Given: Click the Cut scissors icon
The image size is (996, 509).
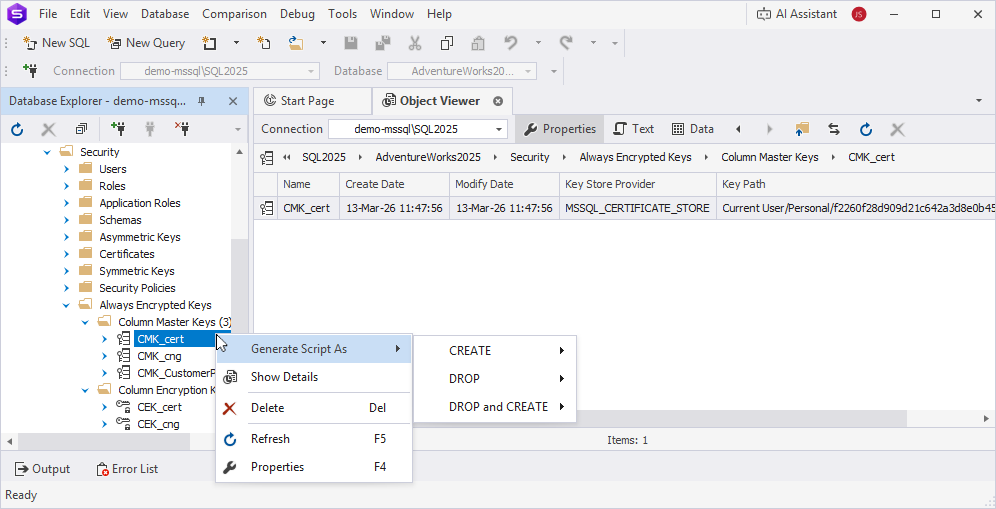Looking at the screenshot, I should (x=415, y=43).
